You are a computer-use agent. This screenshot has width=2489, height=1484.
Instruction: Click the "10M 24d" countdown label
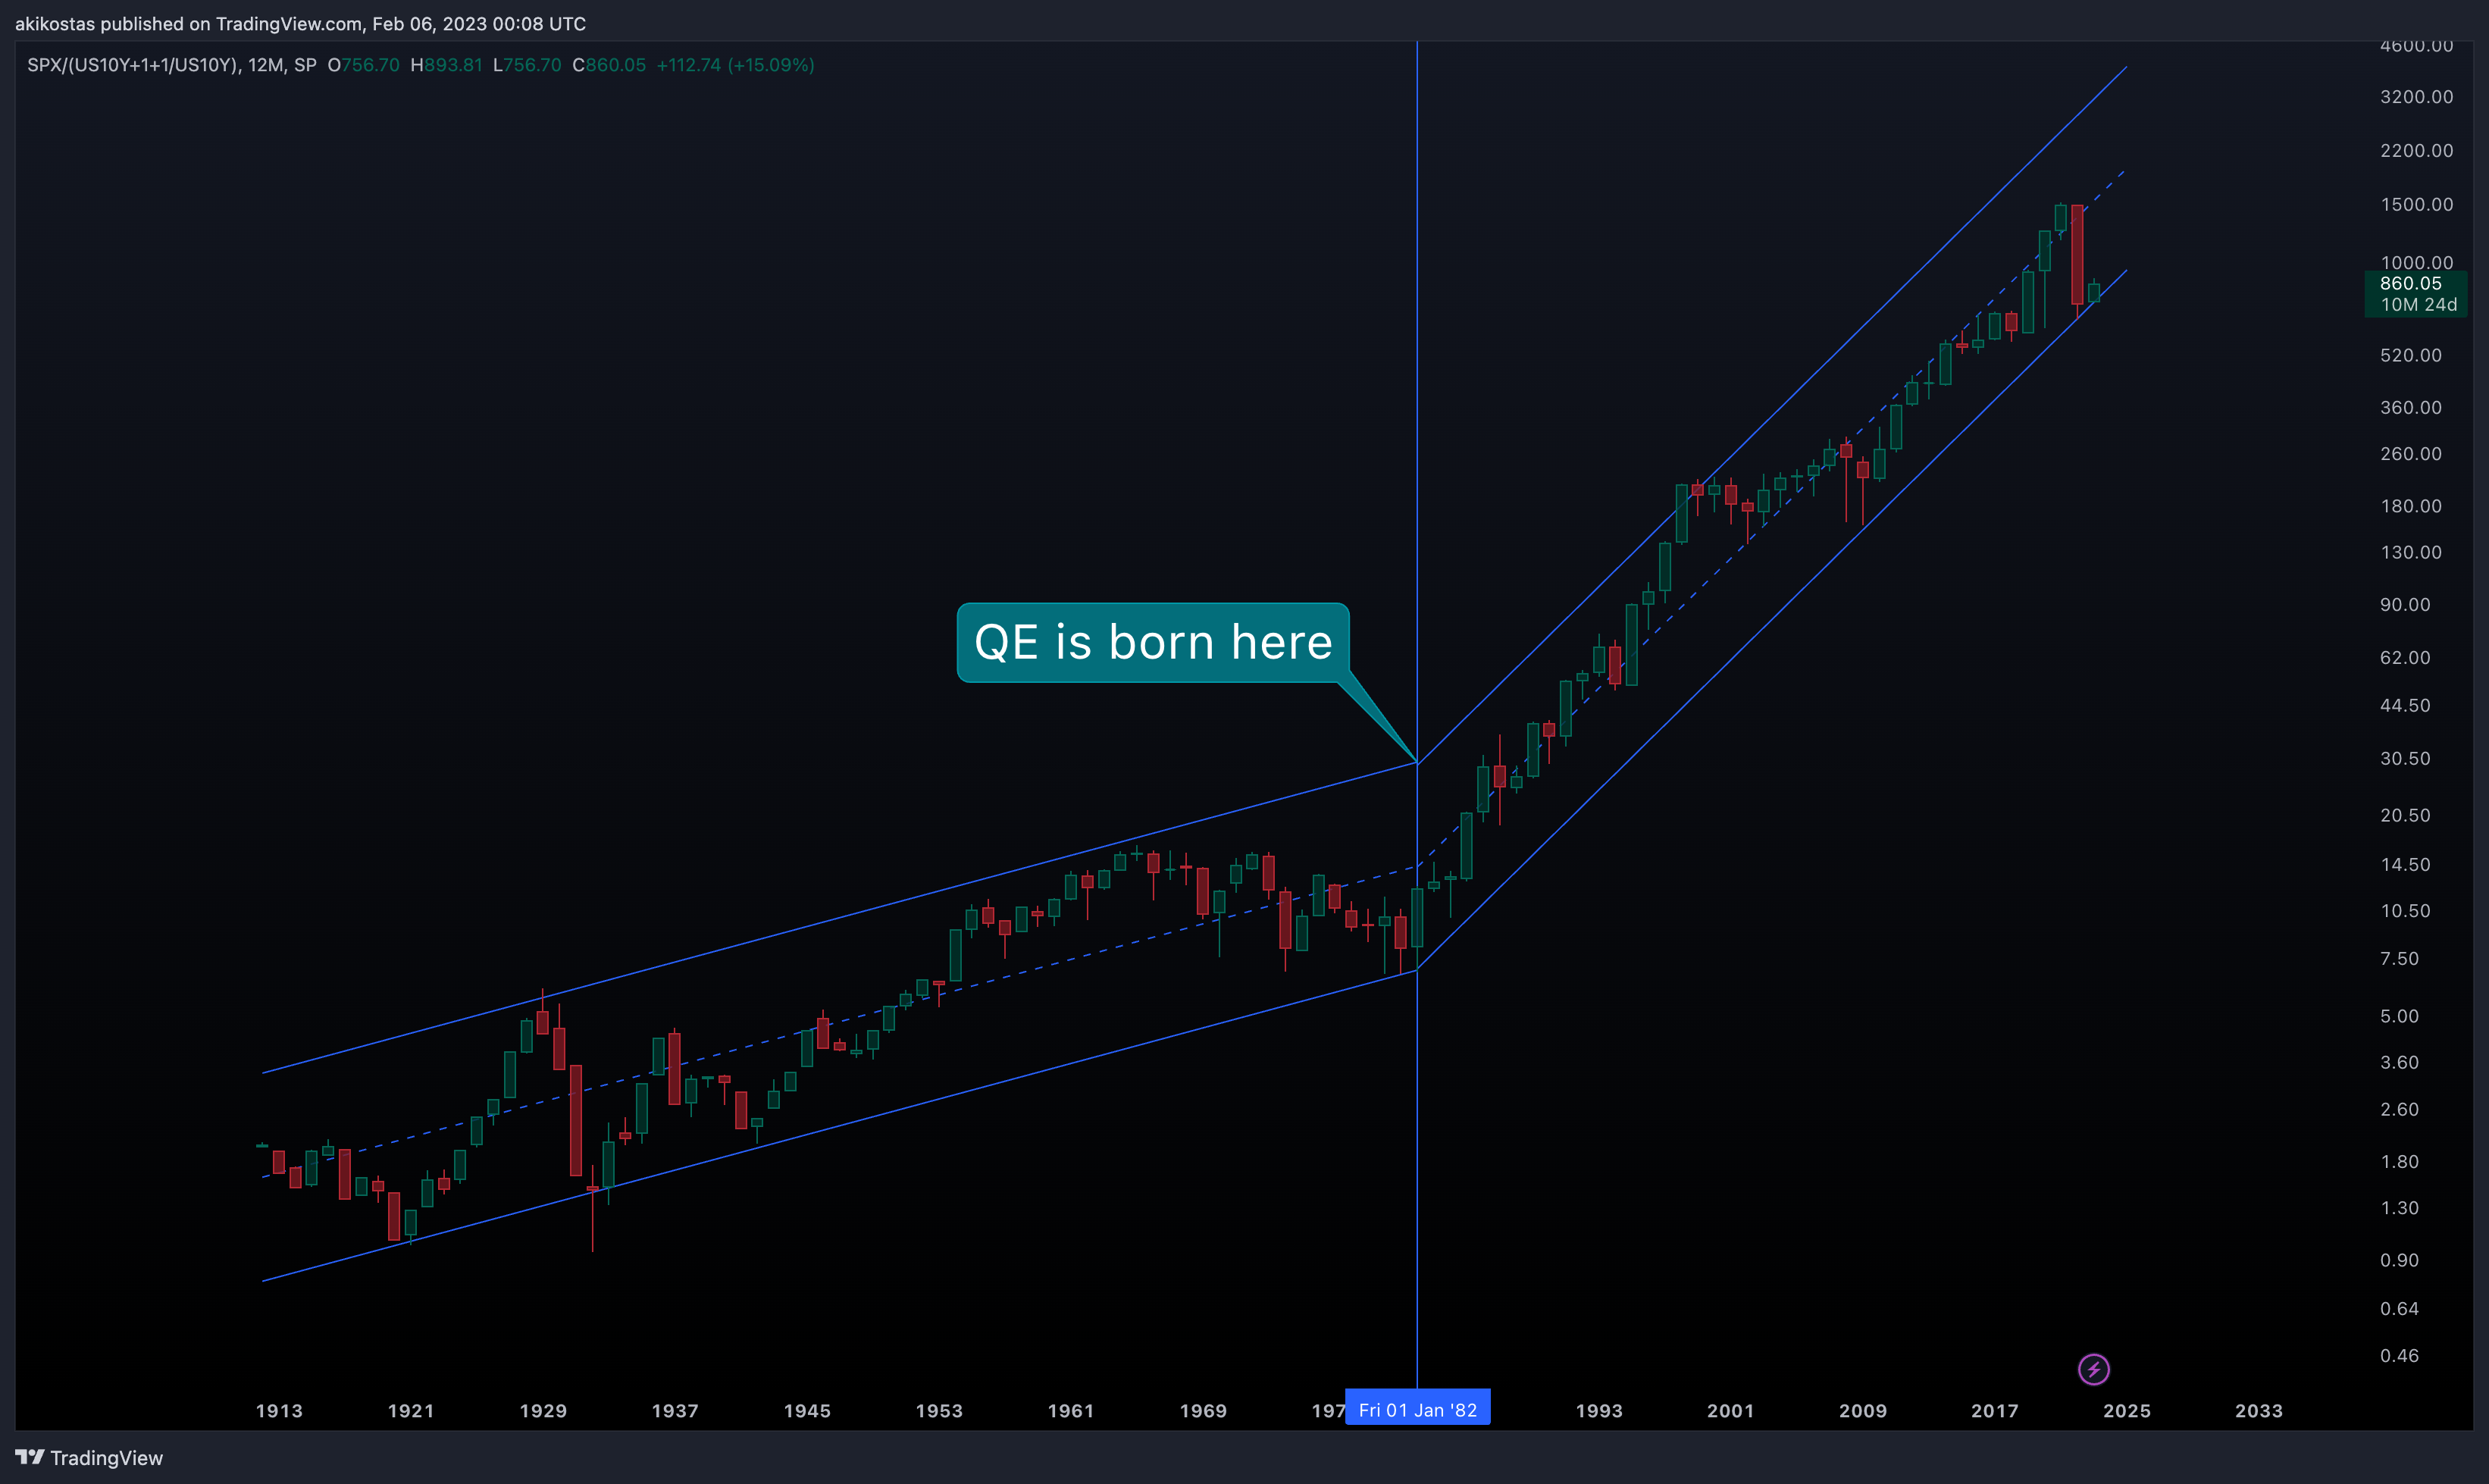pos(2418,305)
